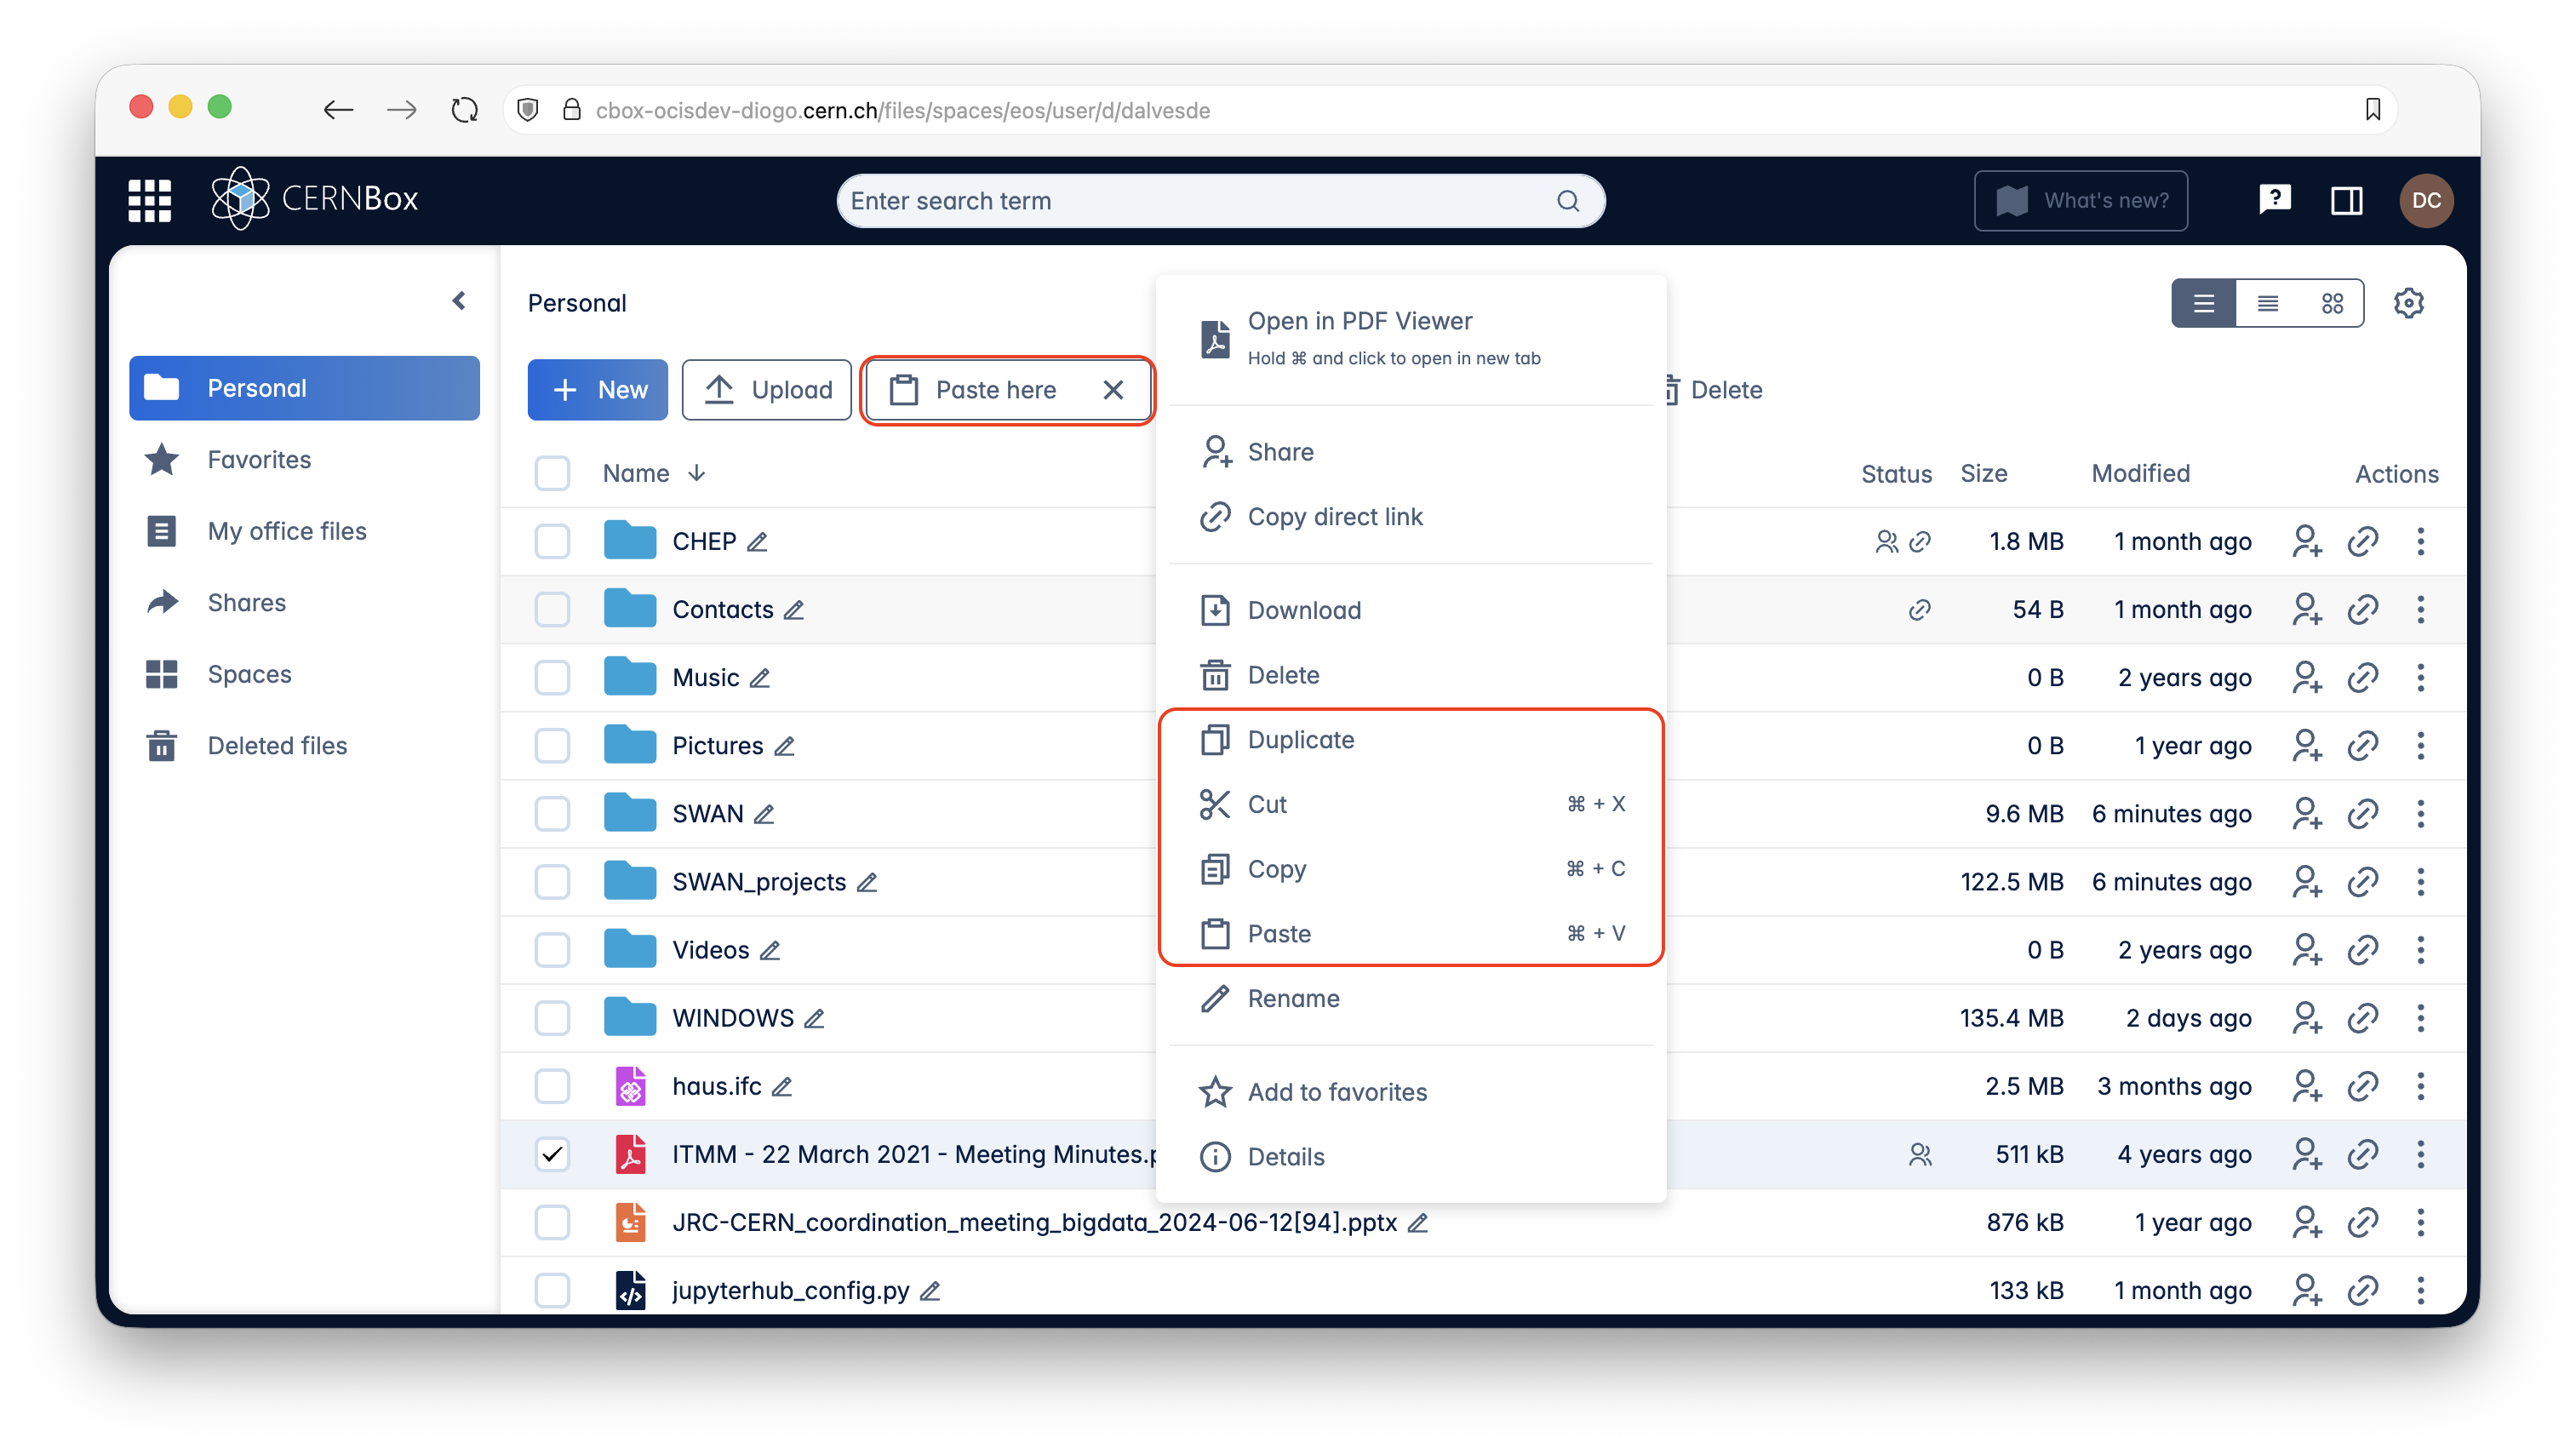Collapse the left navigation sidebar chevron
This screenshot has height=1454, width=2576.
click(x=459, y=301)
